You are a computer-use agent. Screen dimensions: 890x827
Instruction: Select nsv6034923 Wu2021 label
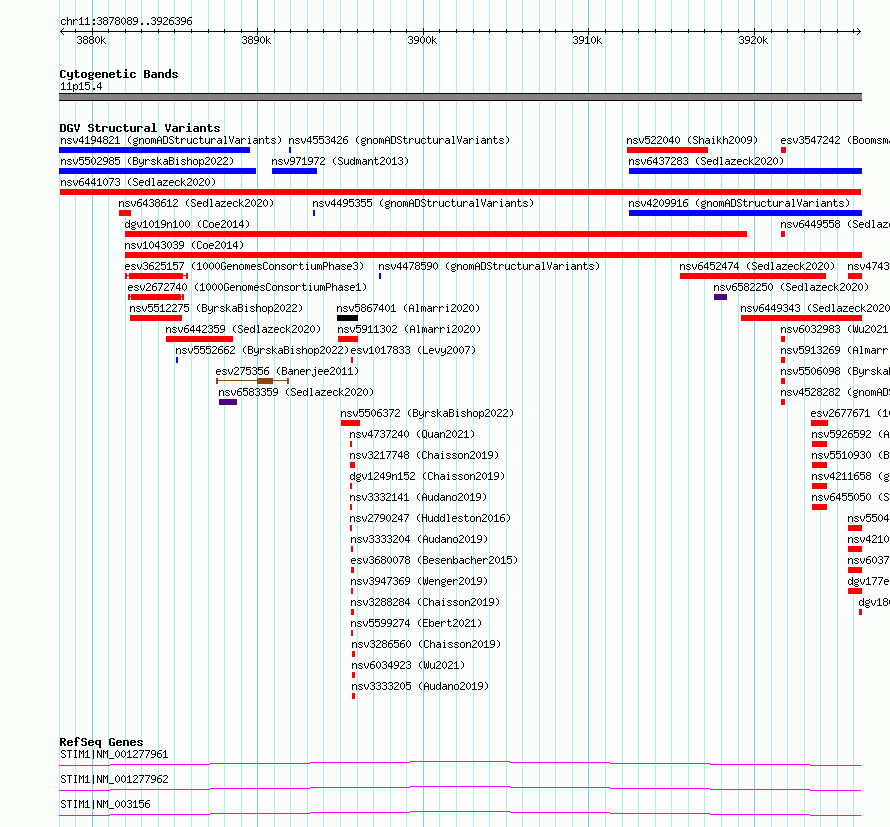click(x=408, y=665)
